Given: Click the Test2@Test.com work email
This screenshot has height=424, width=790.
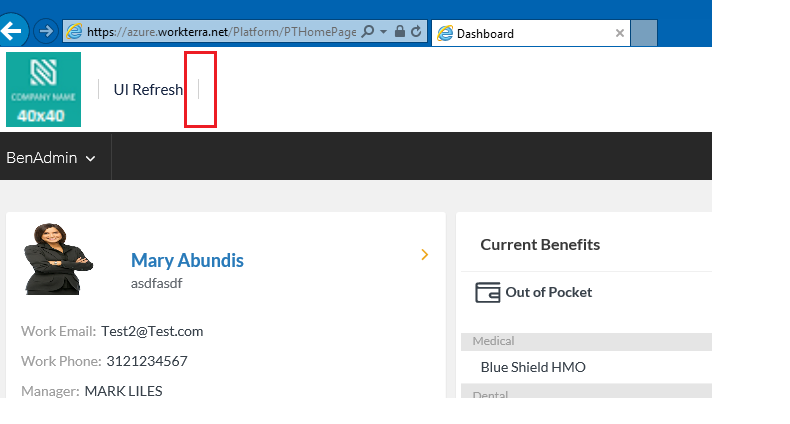Looking at the screenshot, I should click(x=152, y=331).
